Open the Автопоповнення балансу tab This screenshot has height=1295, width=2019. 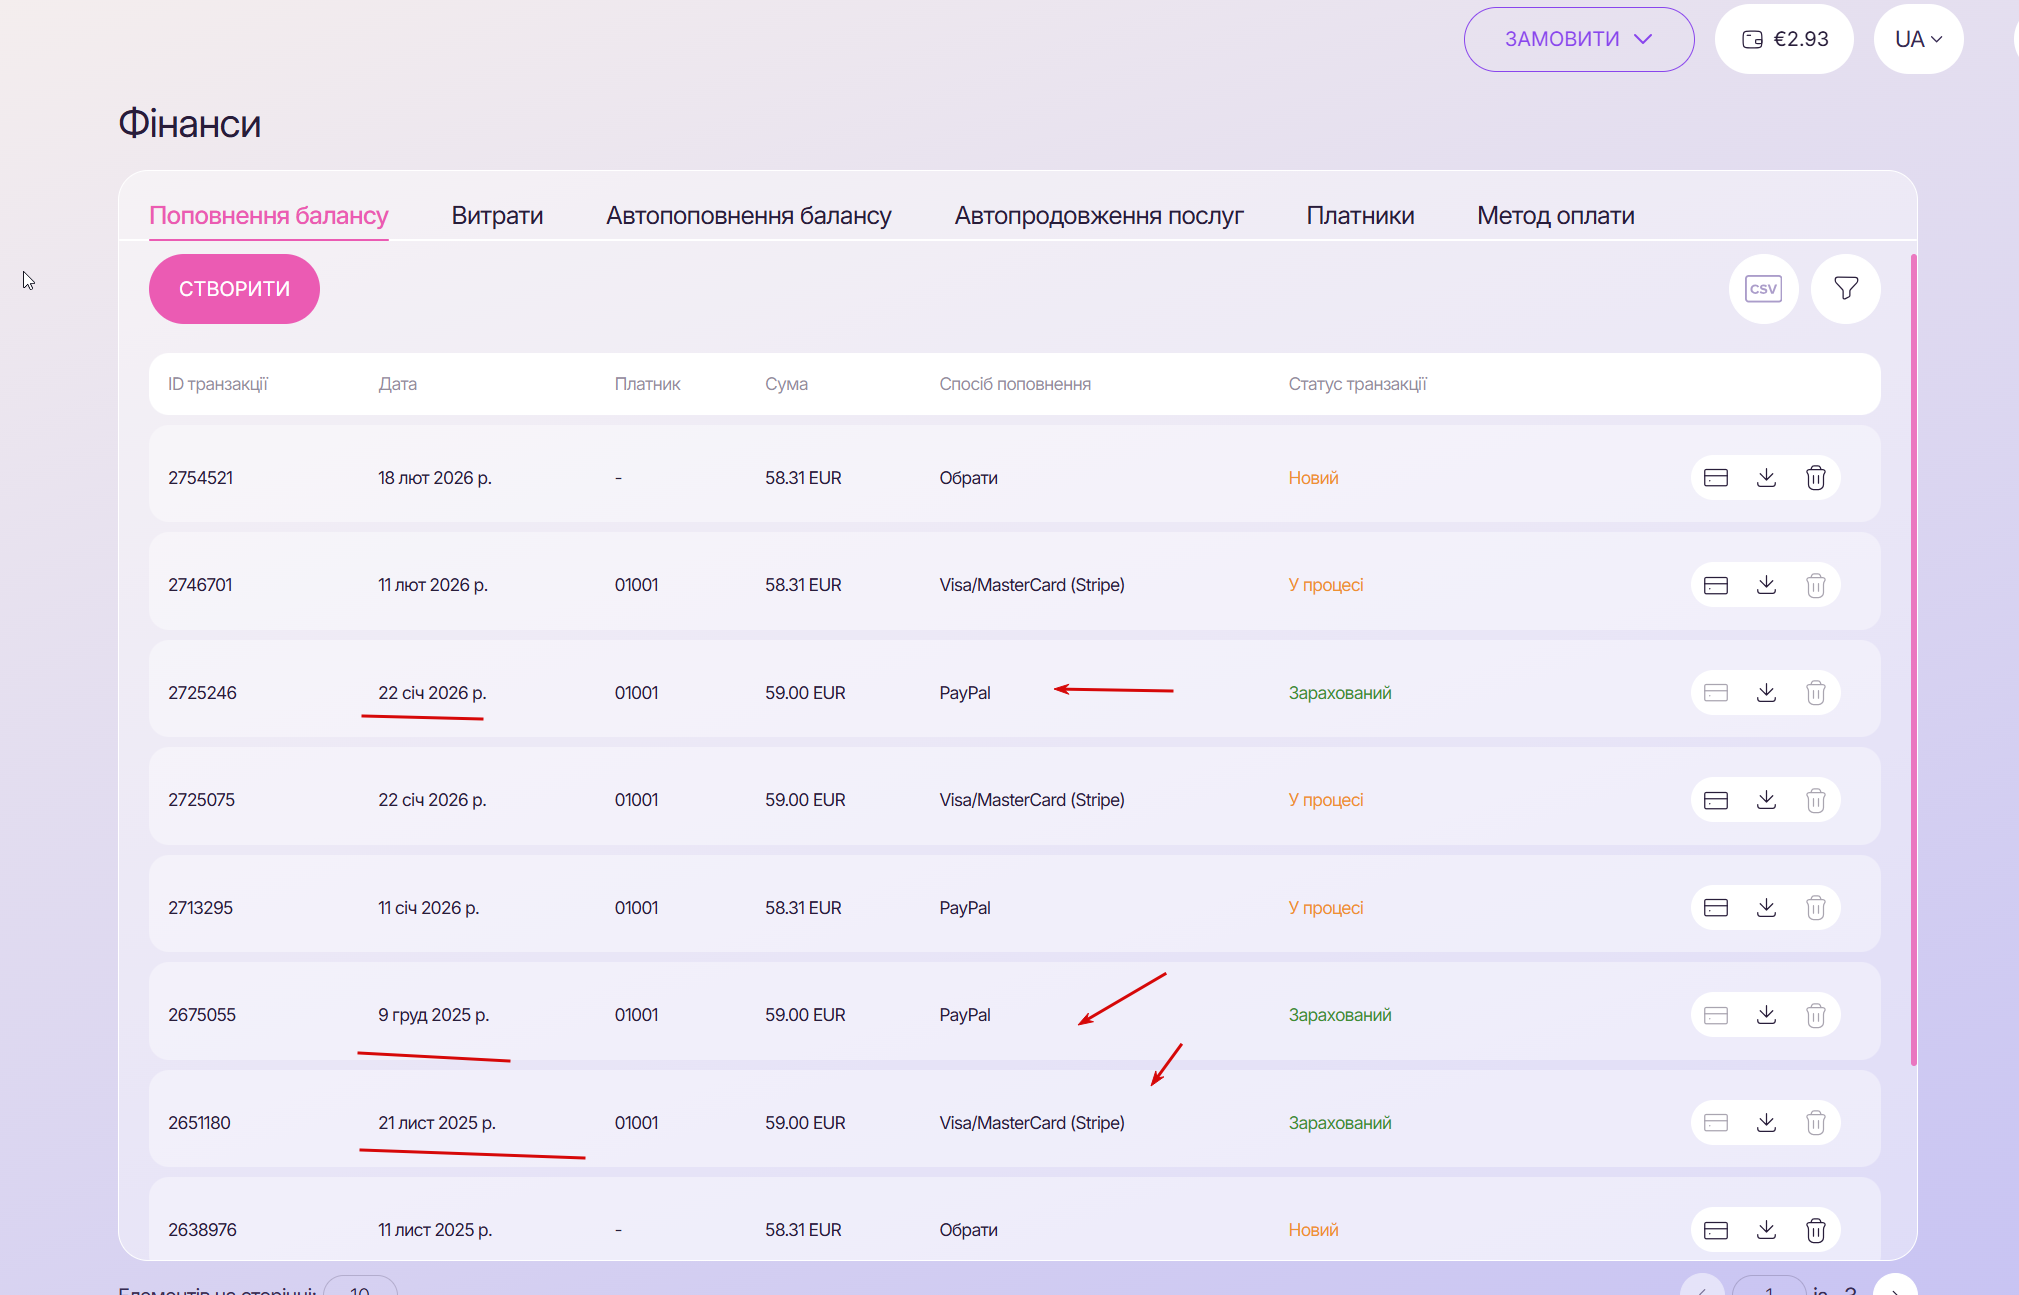click(748, 215)
